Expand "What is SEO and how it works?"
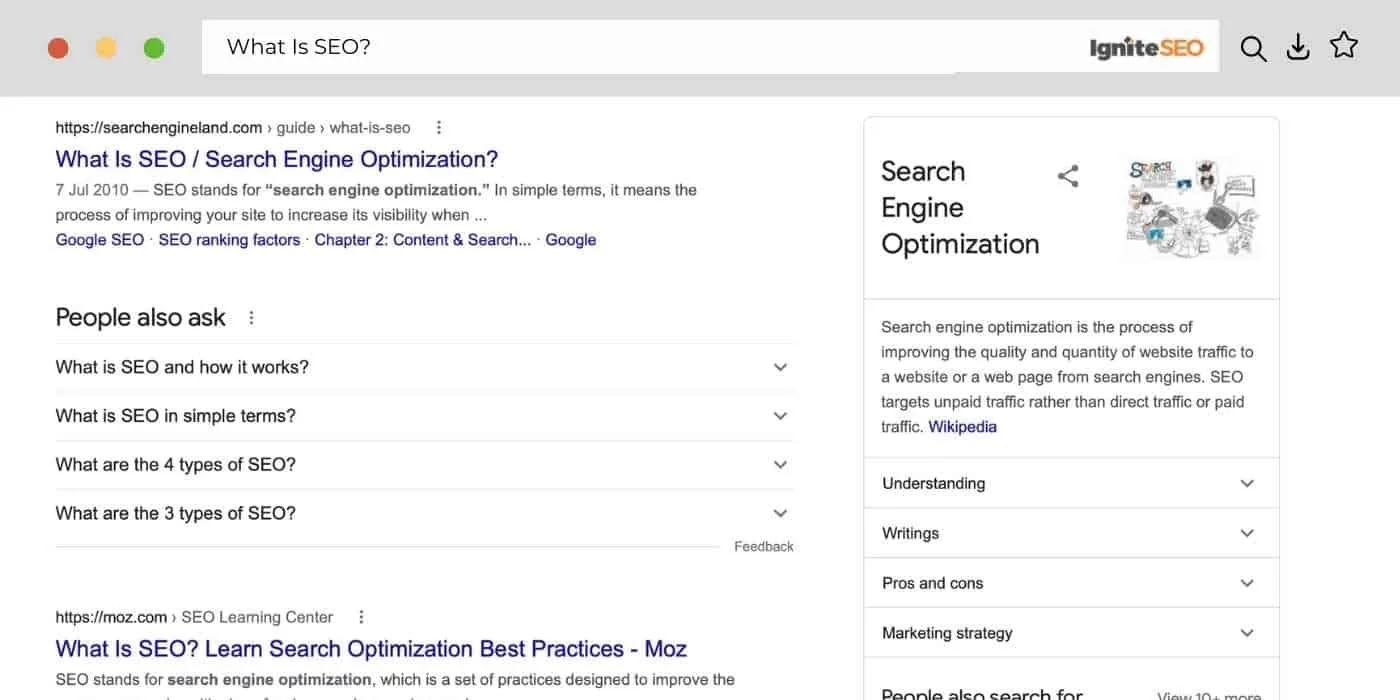 [780, 367]
